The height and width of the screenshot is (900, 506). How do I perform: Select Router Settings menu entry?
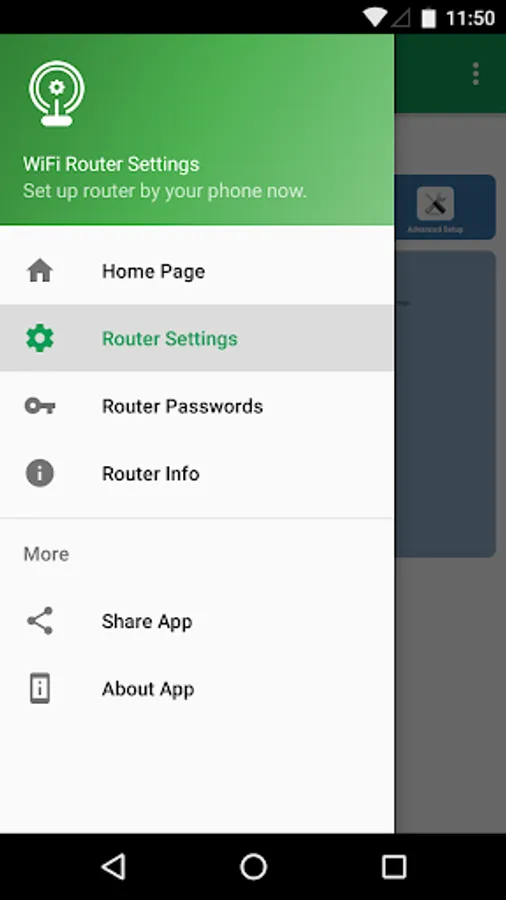click(197, 339)
